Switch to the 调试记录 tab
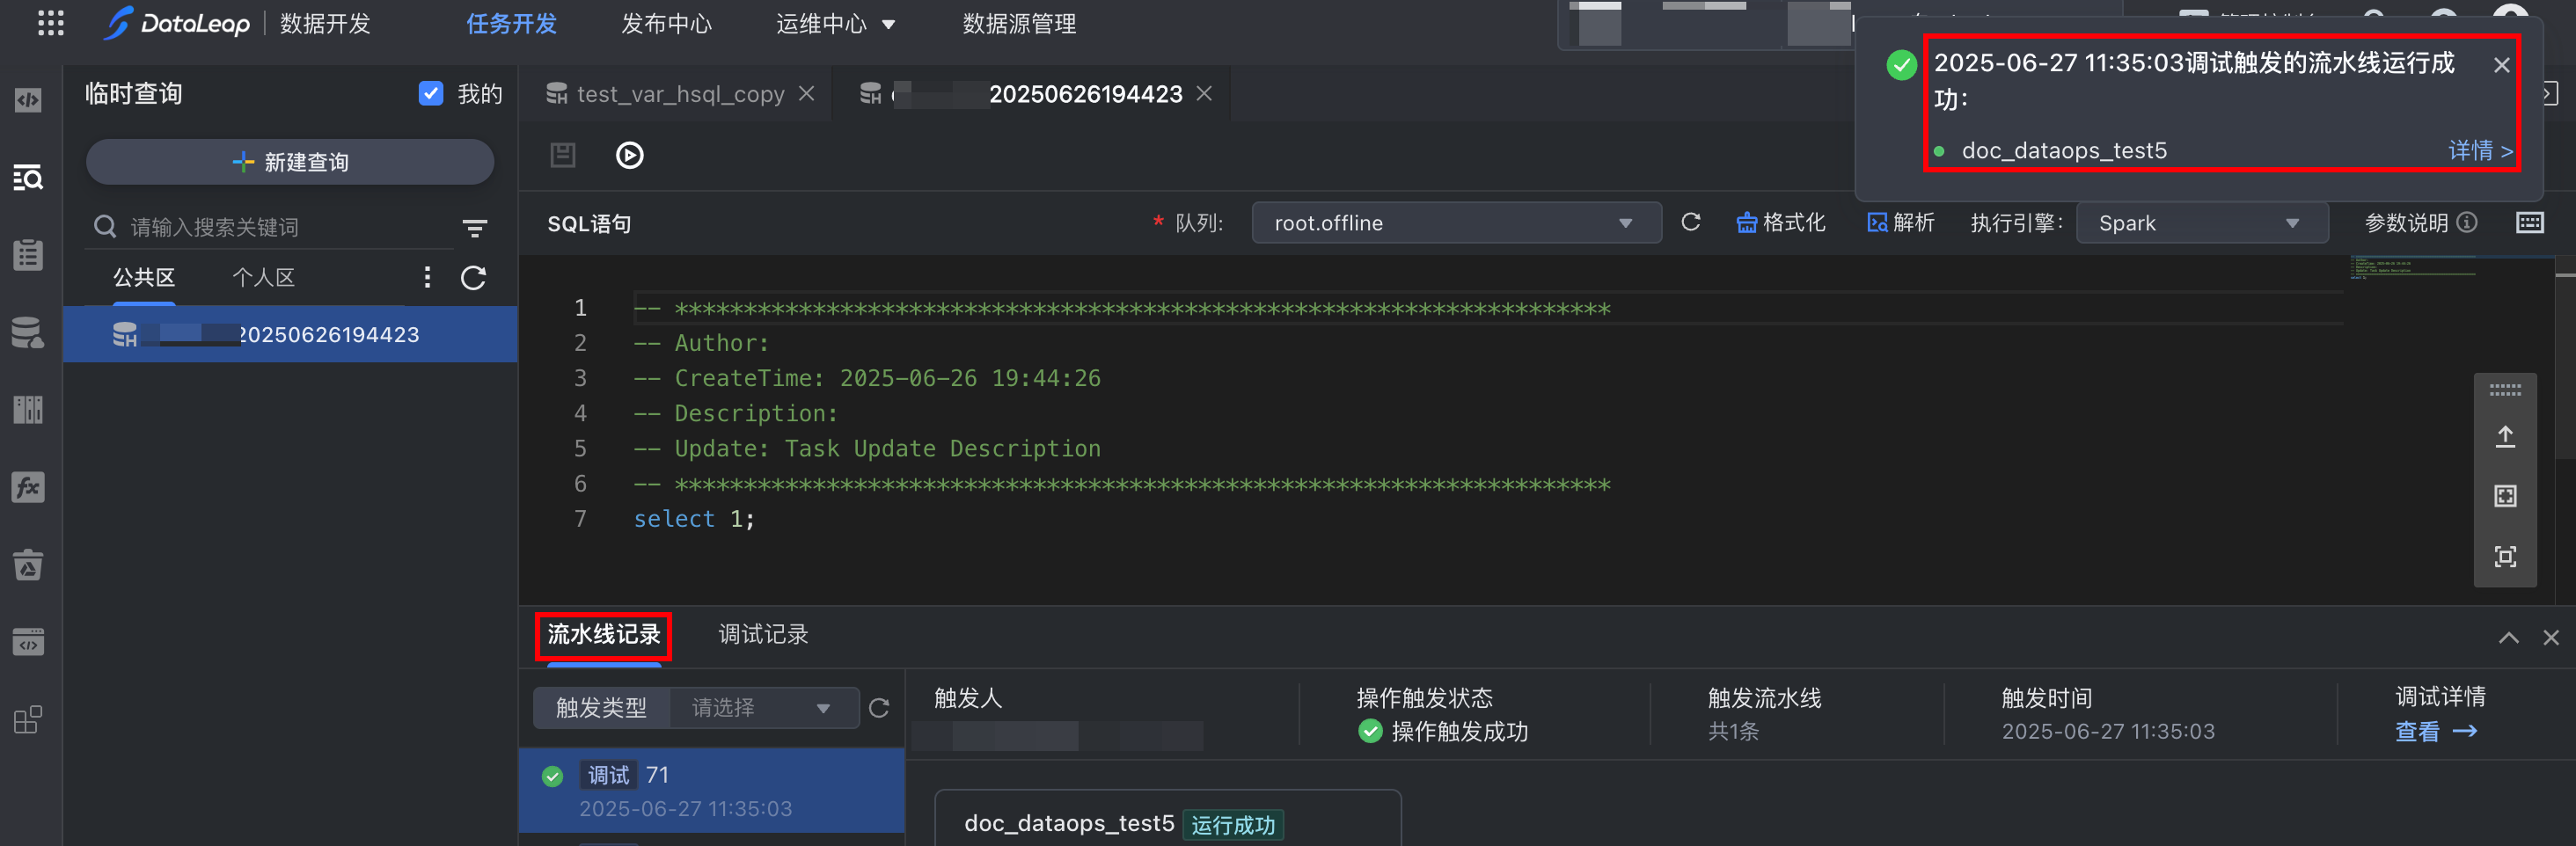Viewport: 2576px width, 846px height. coord(763,634)
